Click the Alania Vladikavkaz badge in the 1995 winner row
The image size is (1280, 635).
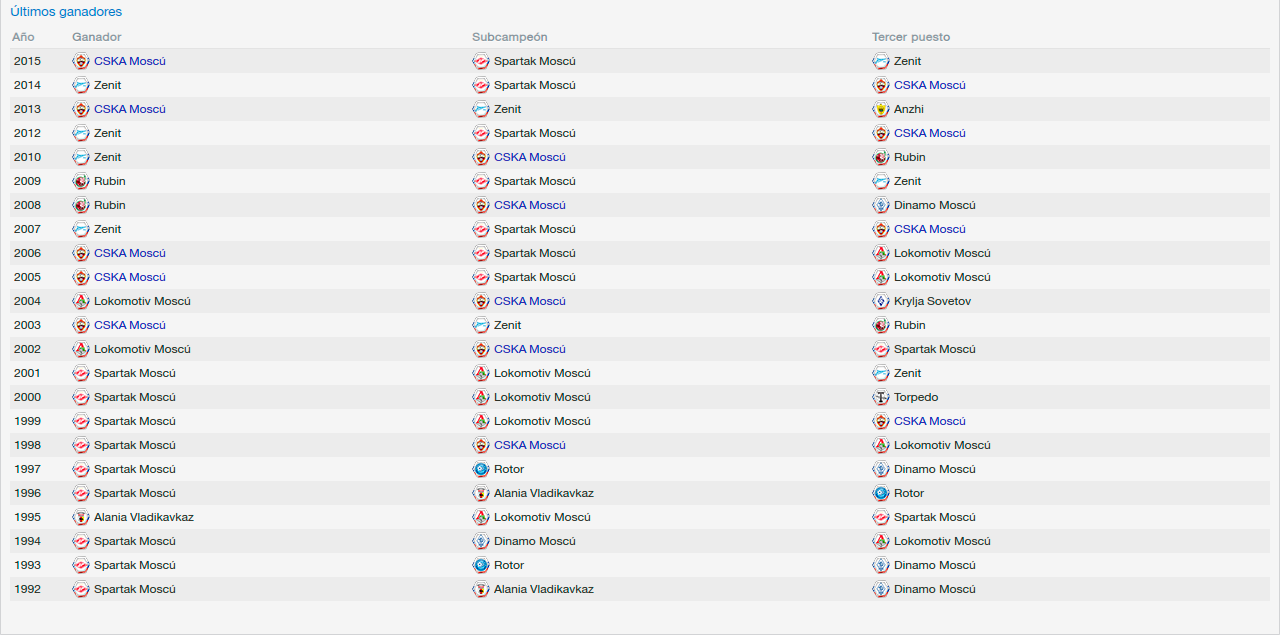(81, 517)
